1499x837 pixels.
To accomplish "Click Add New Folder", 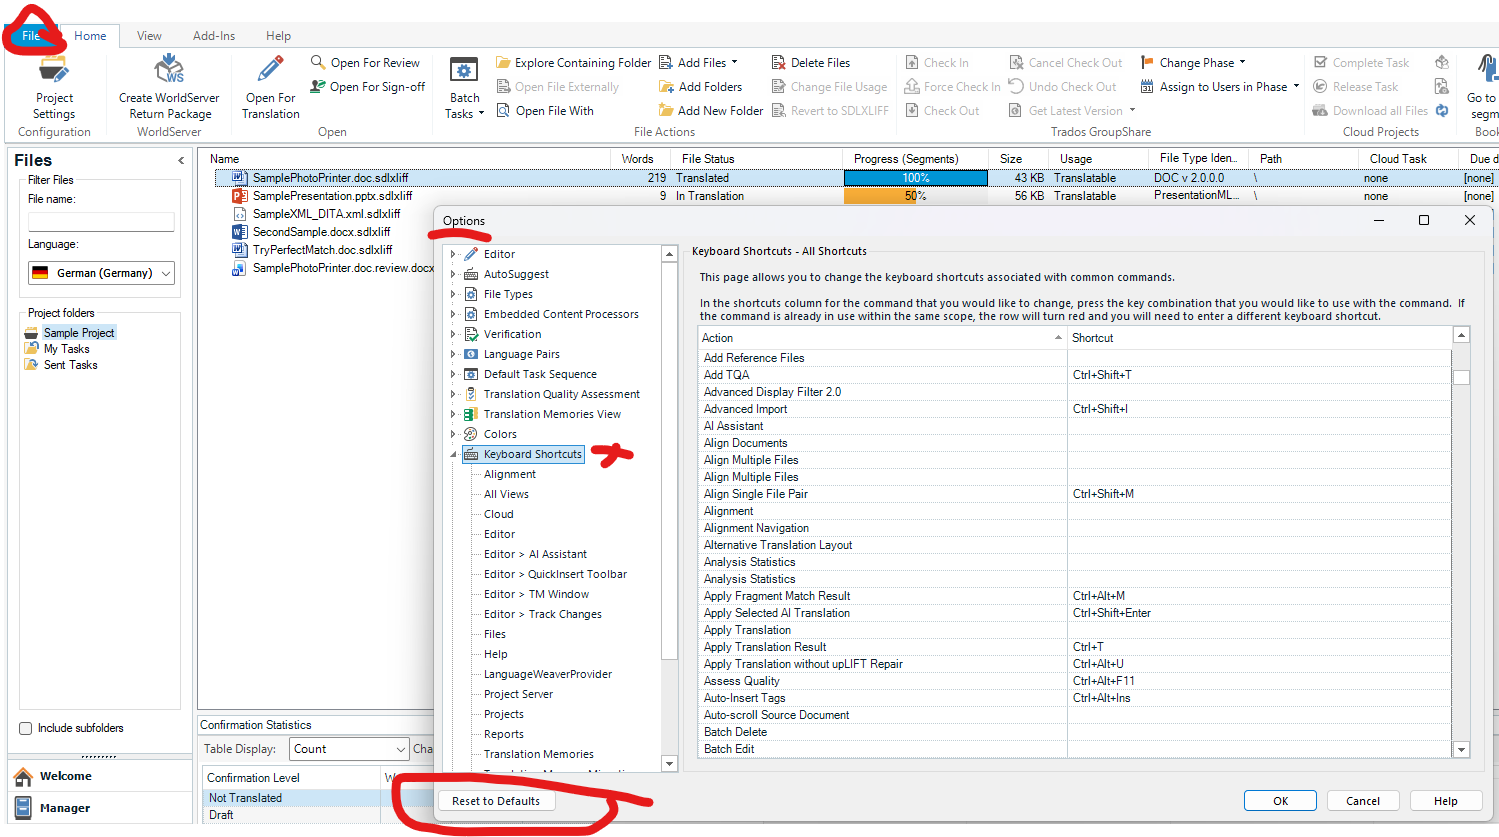I will click(x=710, y=111).
